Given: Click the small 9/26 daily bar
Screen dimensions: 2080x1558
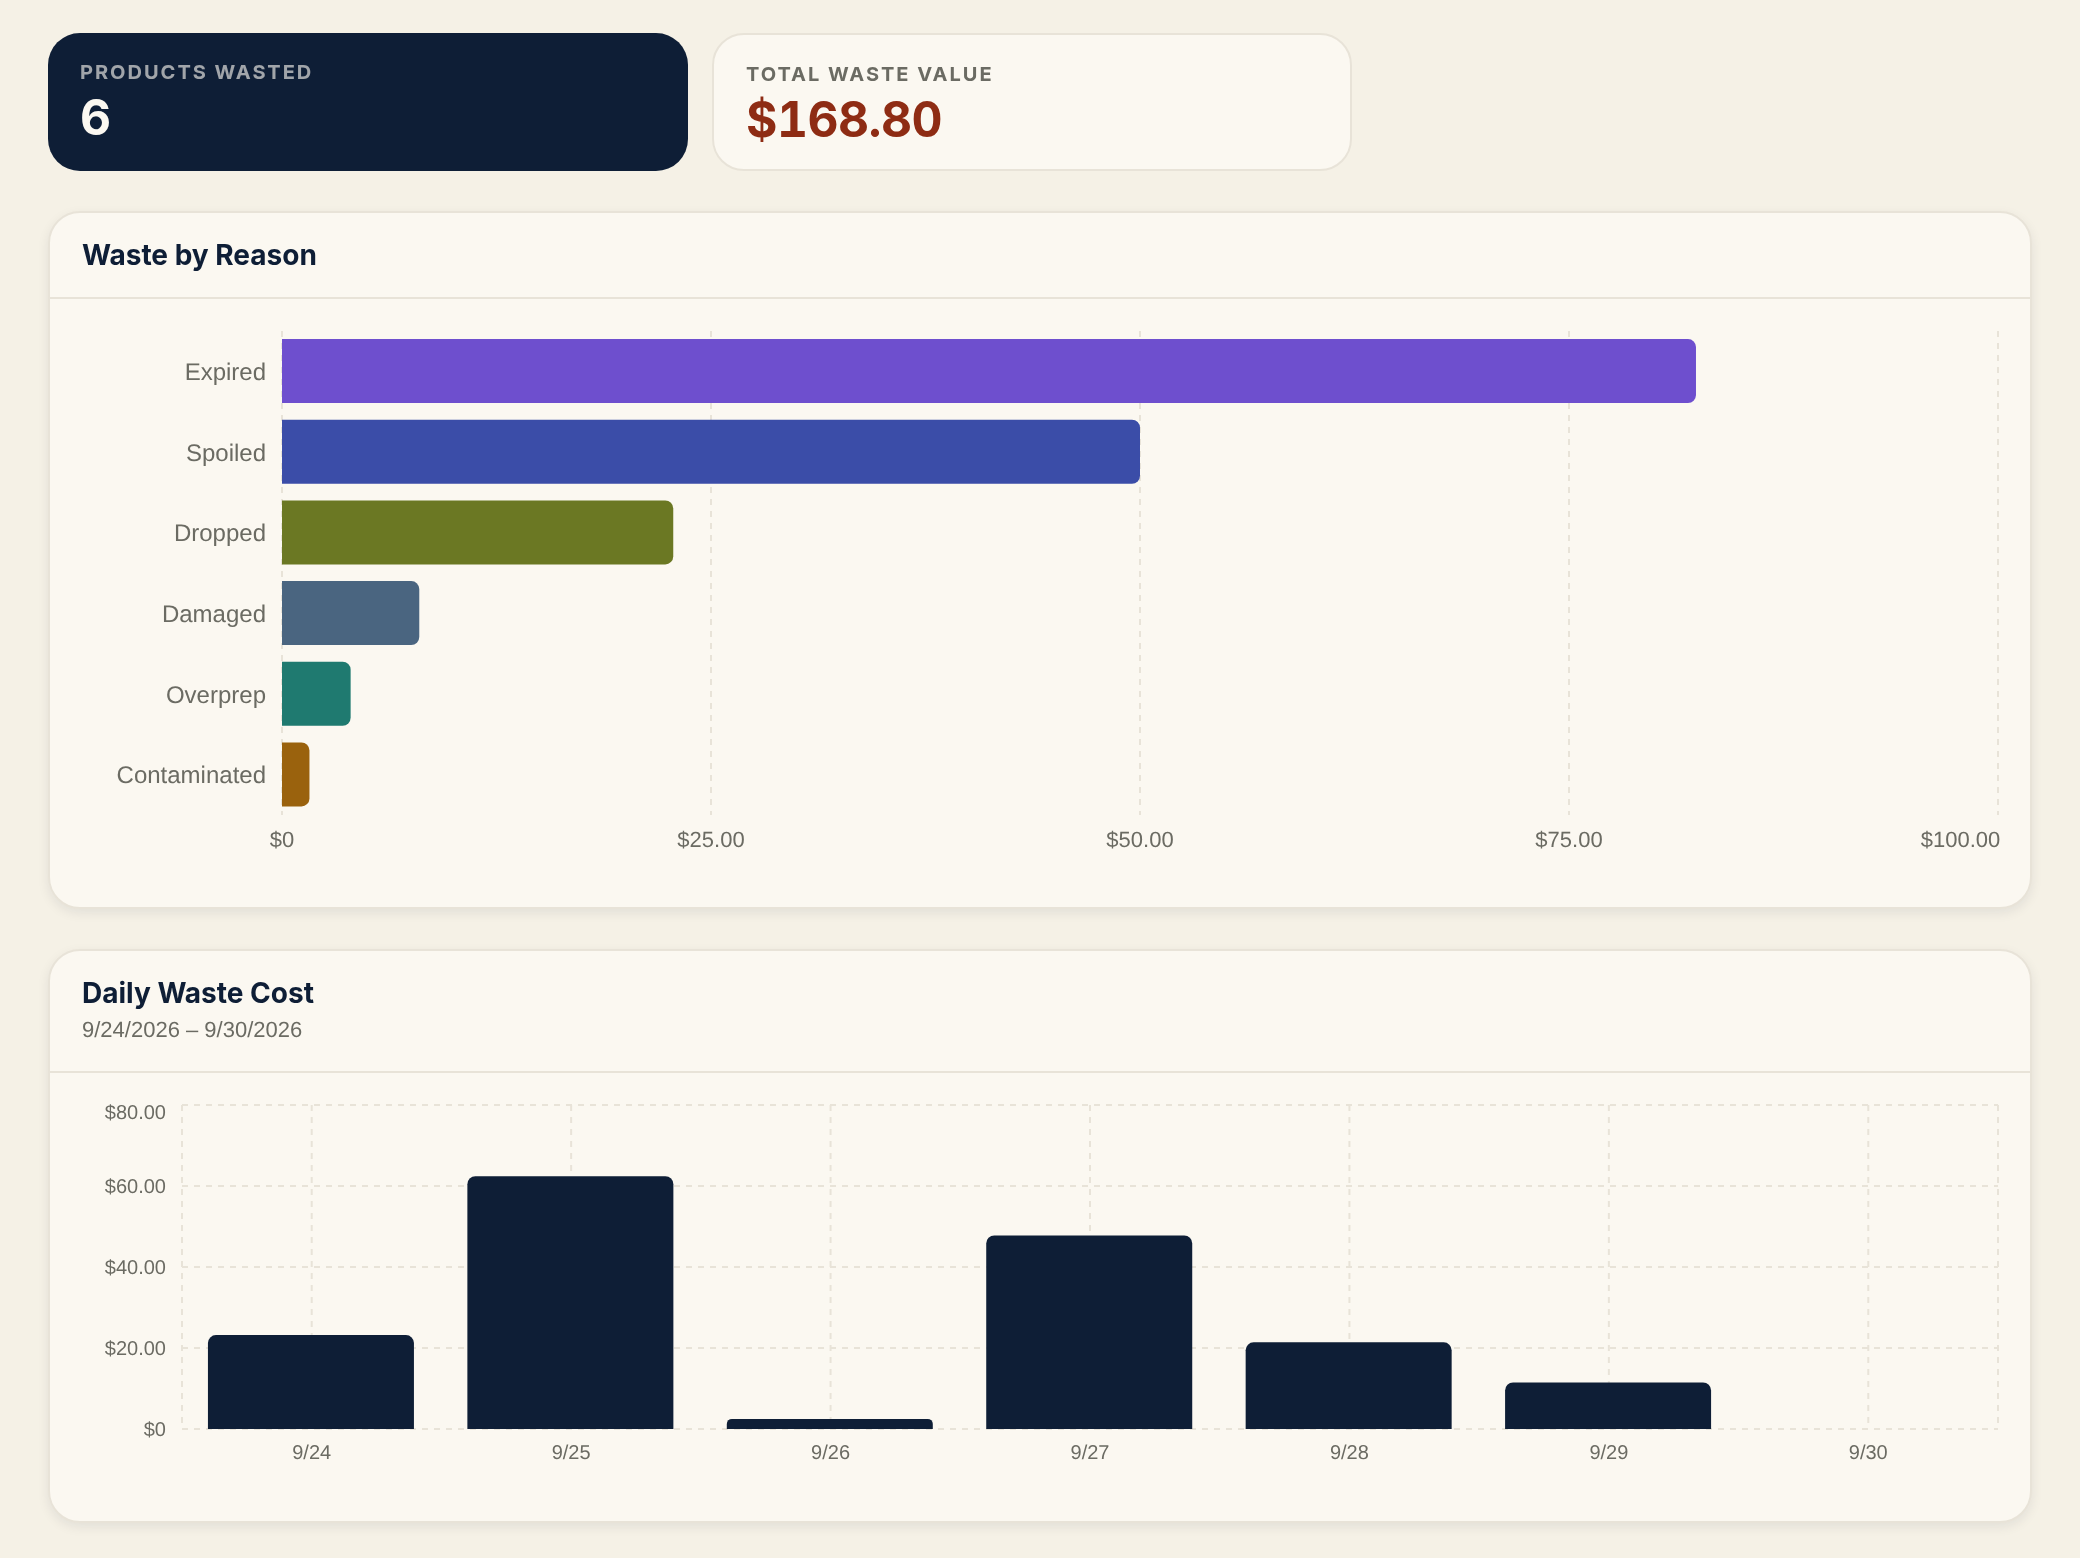Looking at the screenshot, I should click(830, 1424).
